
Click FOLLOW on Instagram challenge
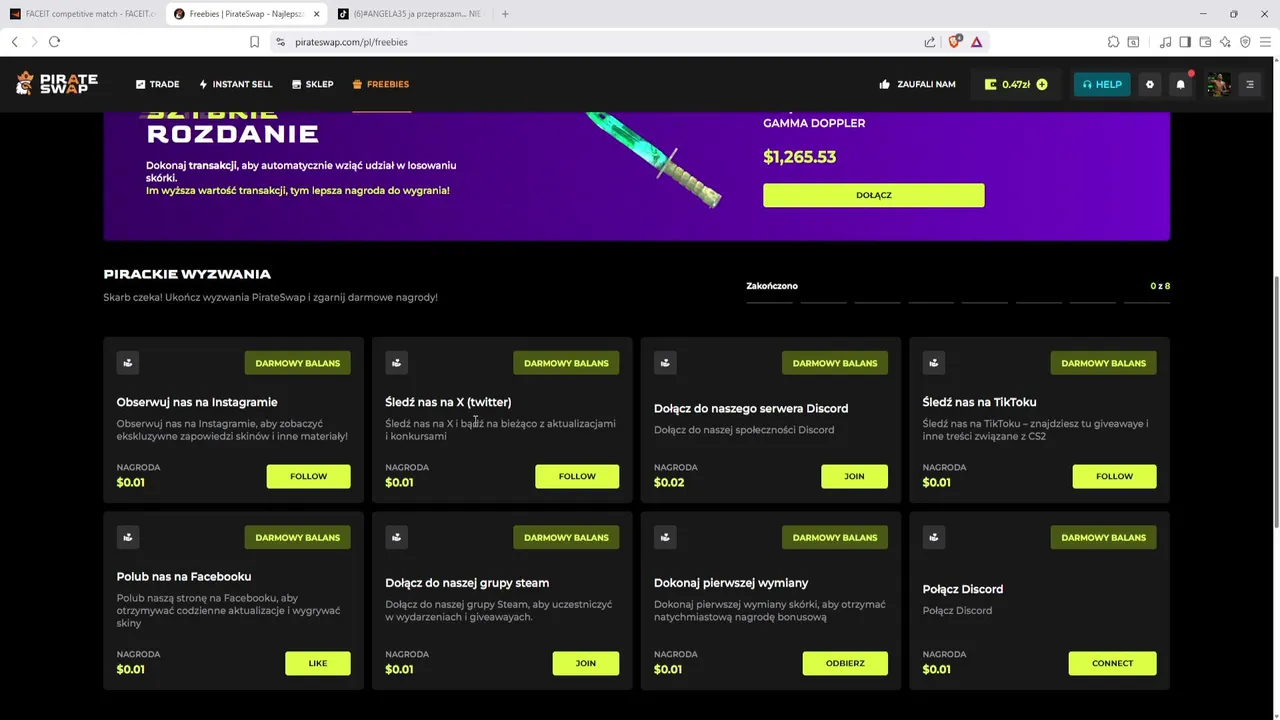308,476
